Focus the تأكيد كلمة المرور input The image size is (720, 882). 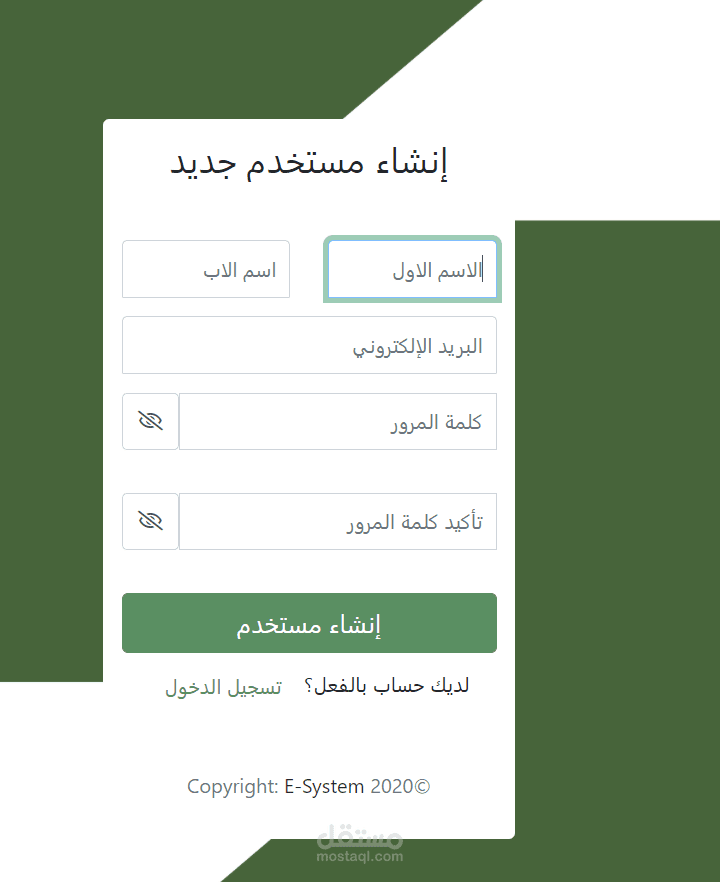click(x=337, y=522)
